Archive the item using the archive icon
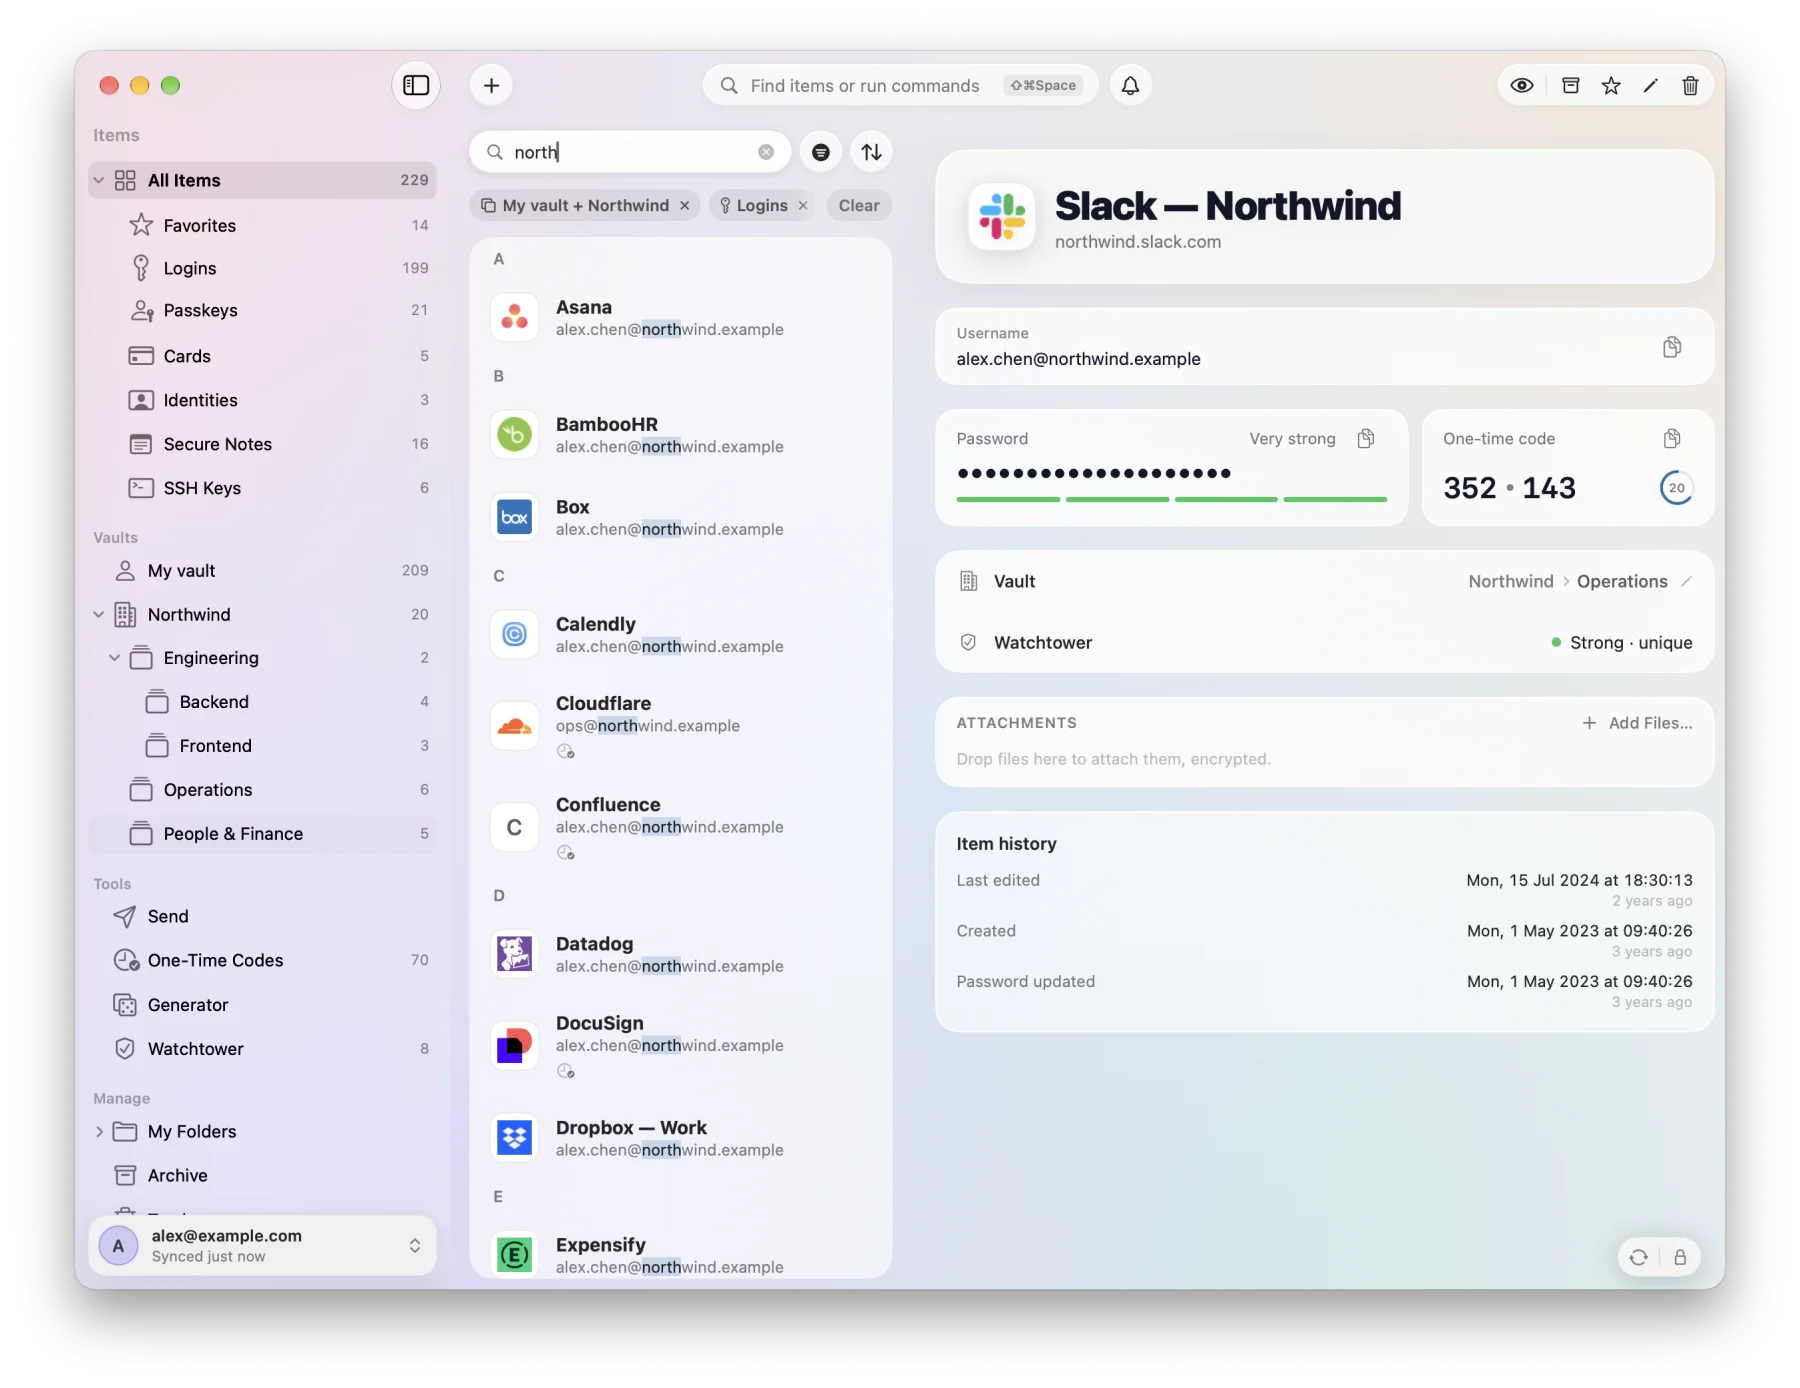The width and height of the screenshot is (1800, 1388). (1570, 85)
